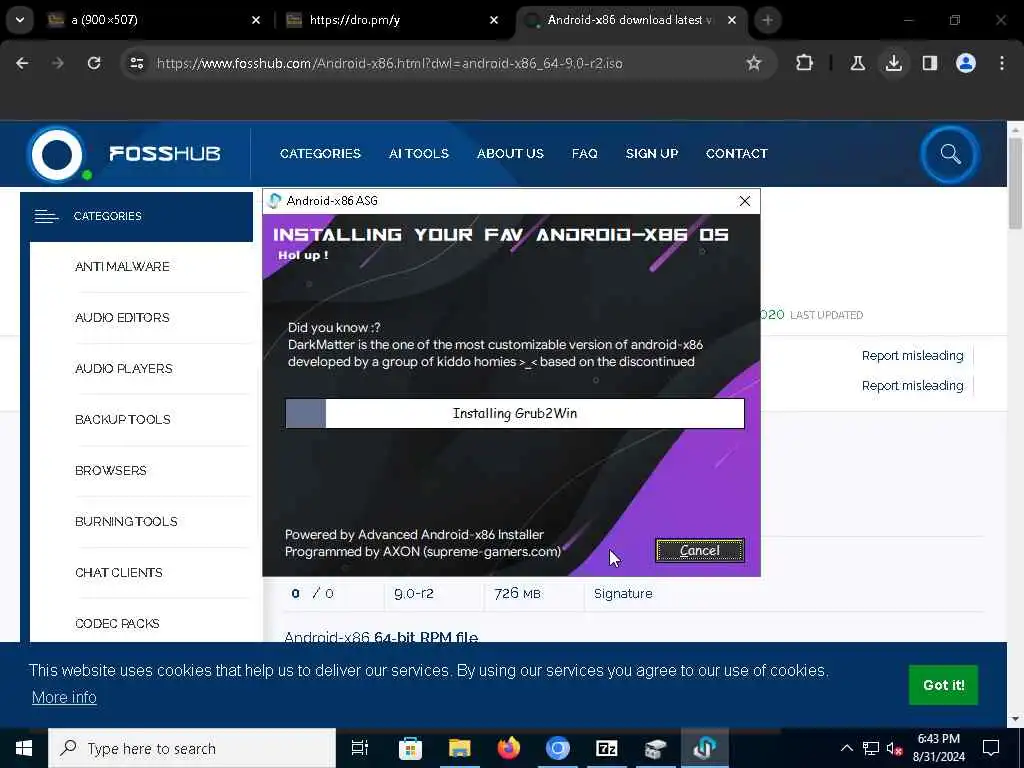1024x768 pixels.
Task: Click the 9.0-r2 version cell
Action: click(413, 594)
